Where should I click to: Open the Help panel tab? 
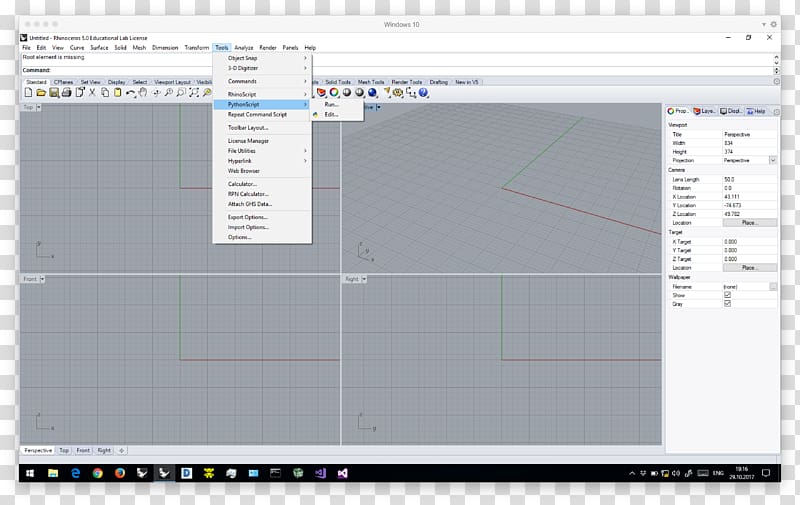[x=756, y=111]
